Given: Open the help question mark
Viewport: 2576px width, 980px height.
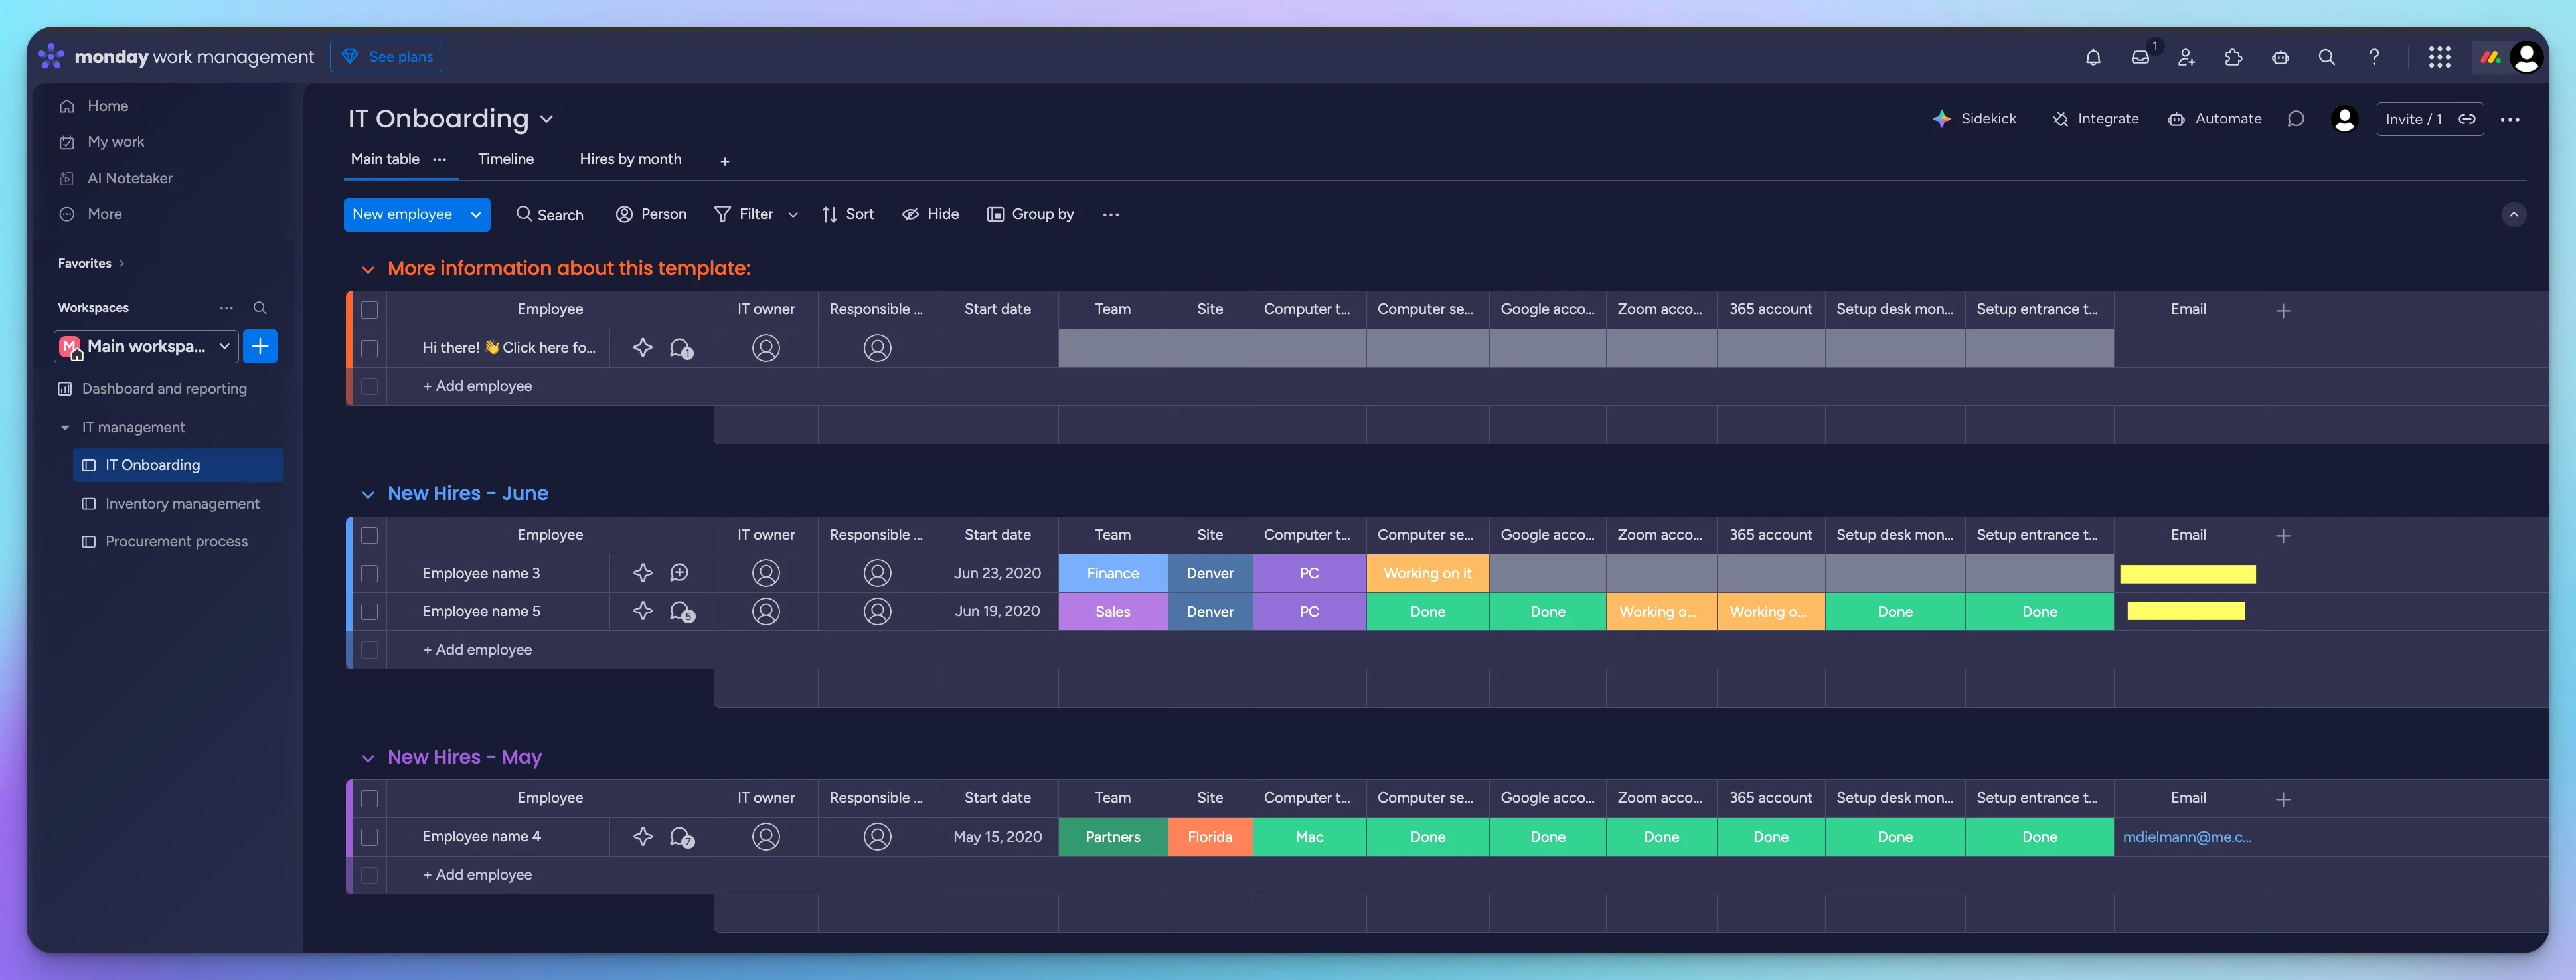Looking at the screenshot, I should tap(2374, 57).
